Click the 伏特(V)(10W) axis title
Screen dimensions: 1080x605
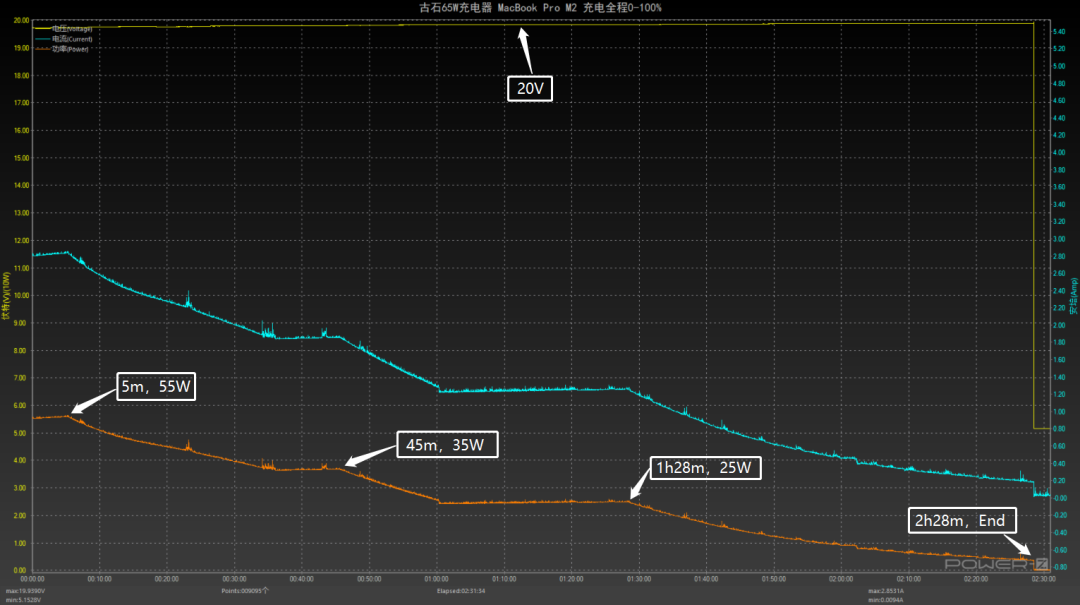pyautogui.click(x=6, y=296)
